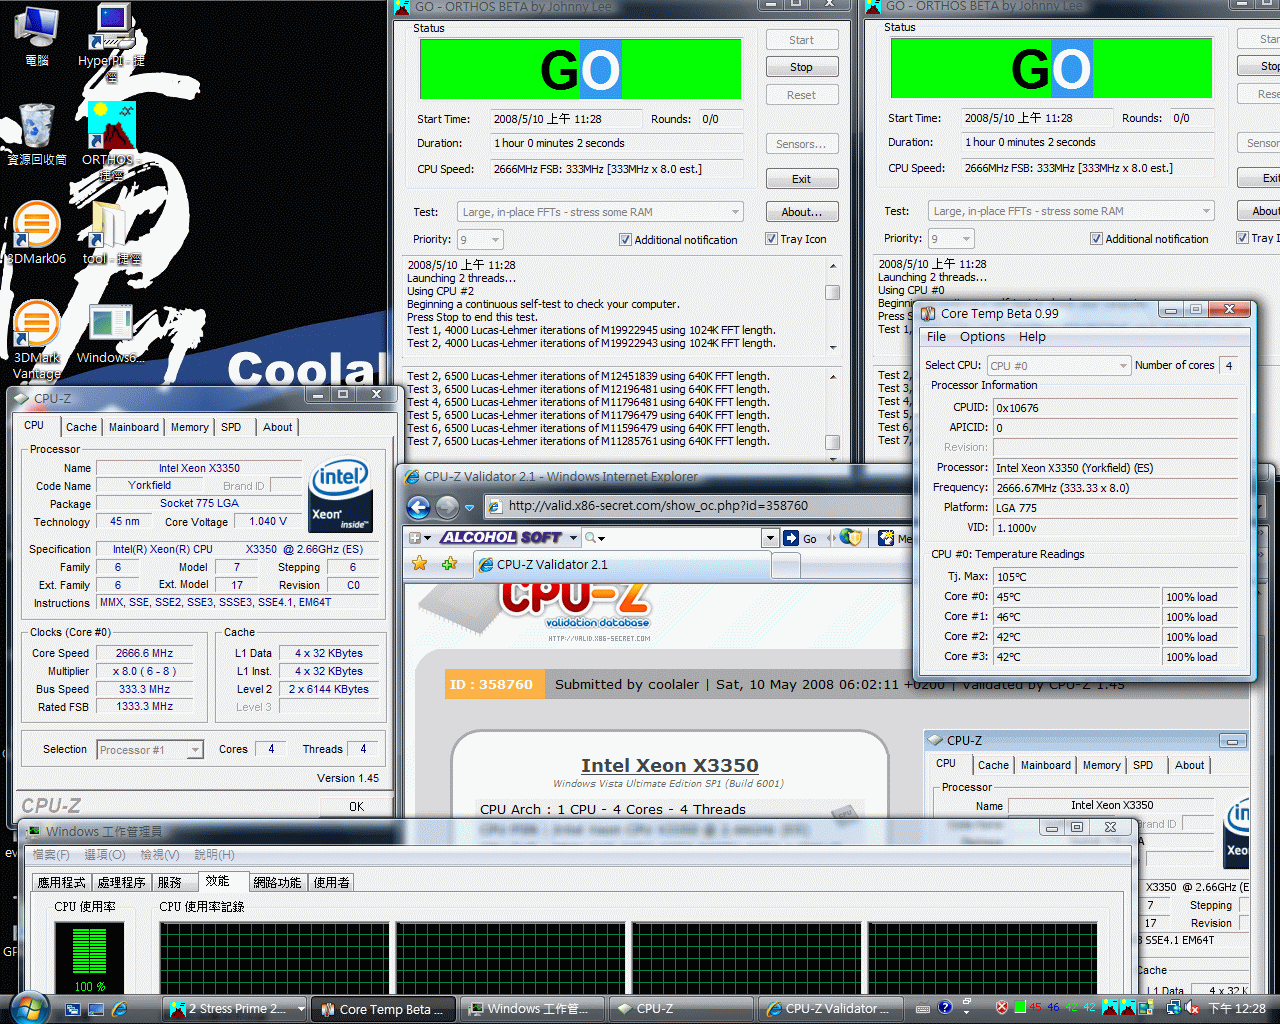This screenshot has width=1280, height=1024.
Task: Open the recent pages arrow beside IE forward button
Action: (x=470, y=508)
